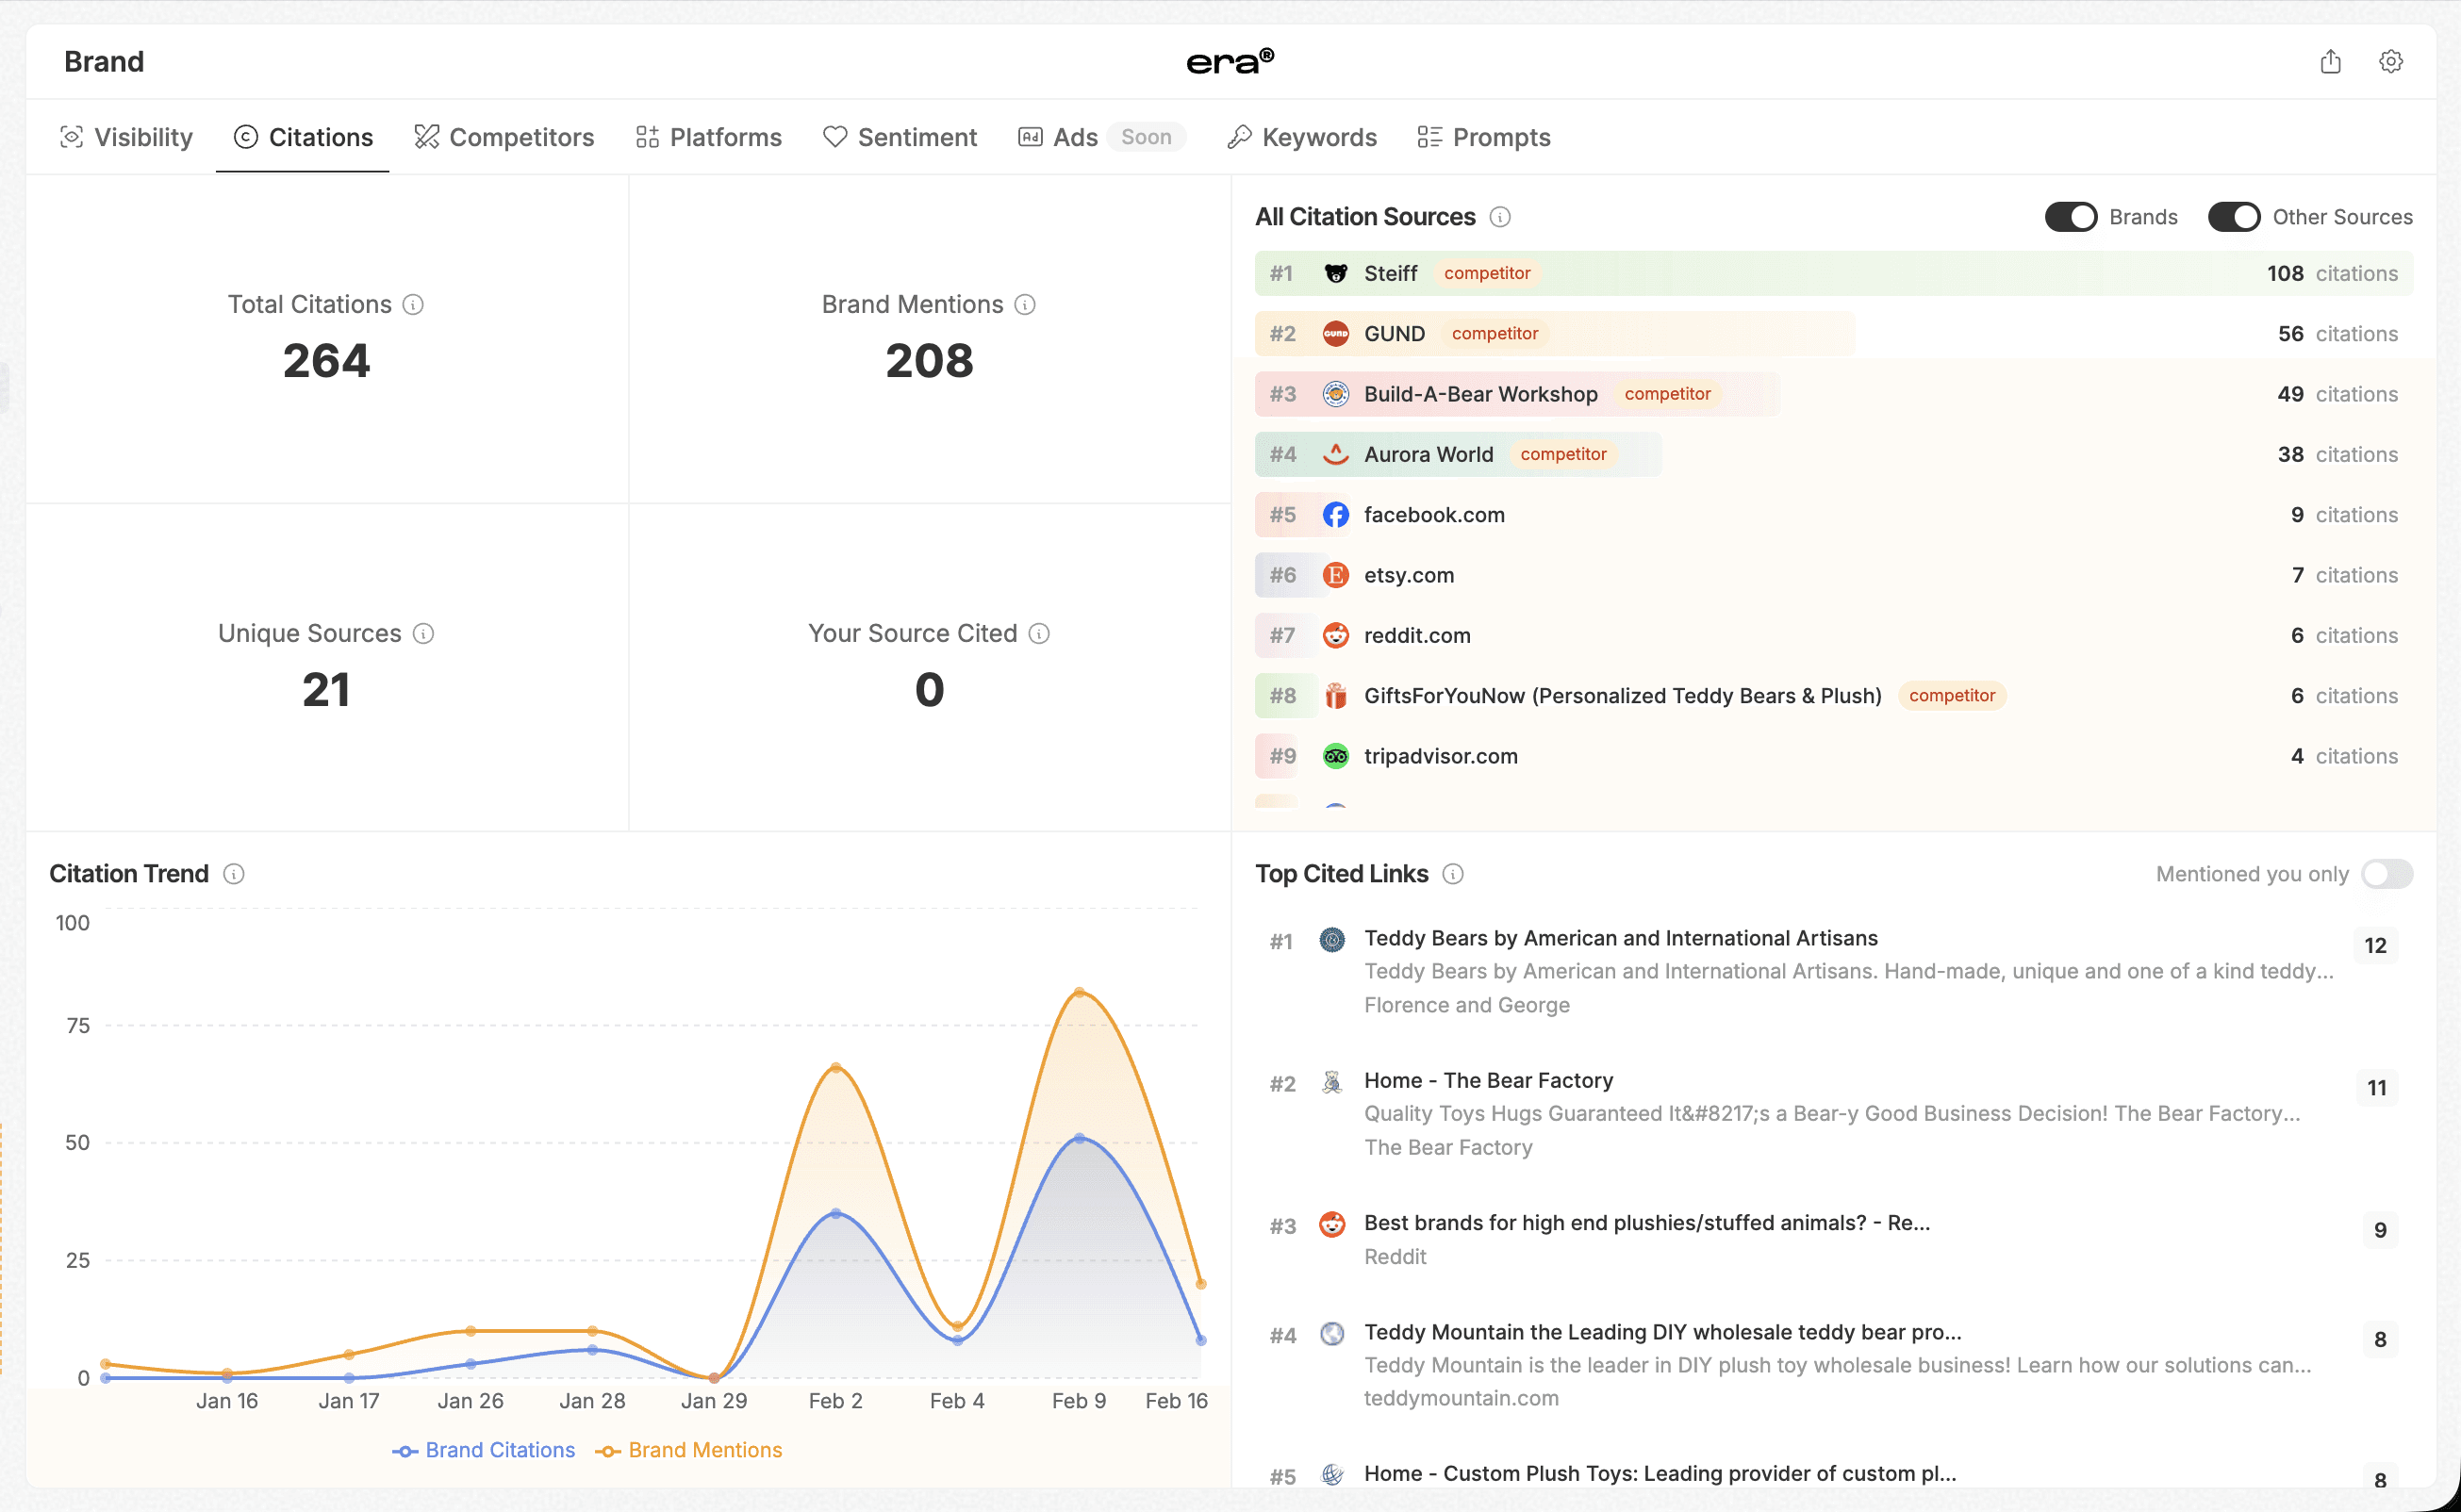Click info icon beside Brand Mentions
Viewport: 2461px width, 1512px height.
[1025, 305]
